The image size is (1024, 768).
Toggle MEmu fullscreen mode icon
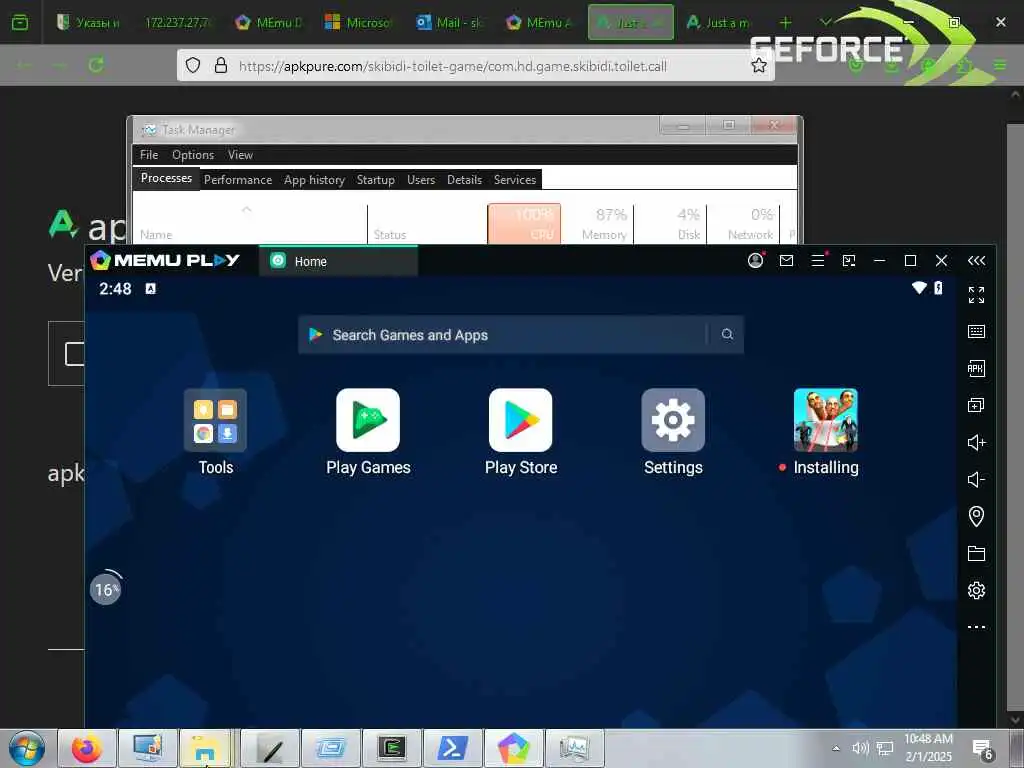point(976,295)
